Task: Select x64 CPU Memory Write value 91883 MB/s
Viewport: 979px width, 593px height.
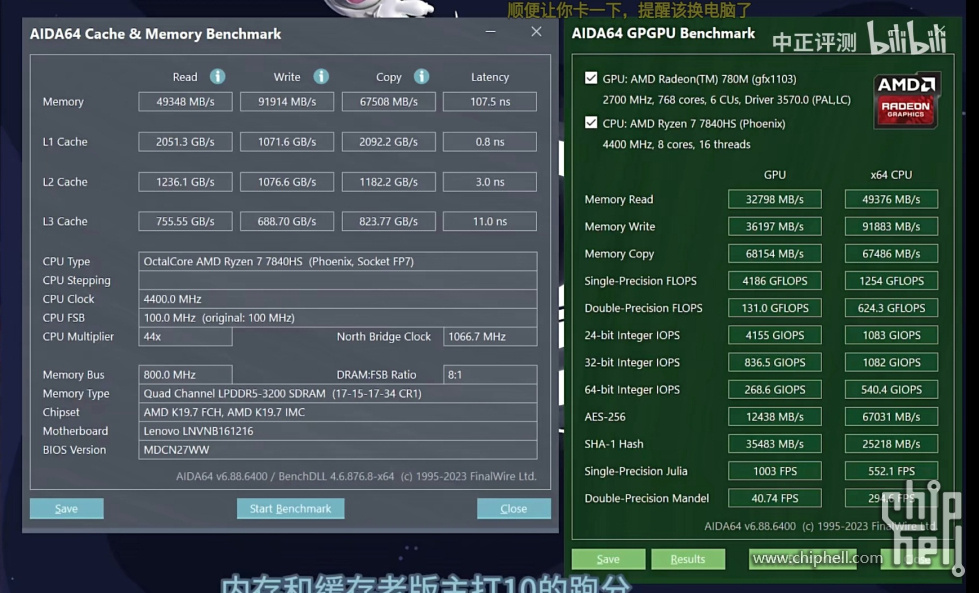Action: click(x=891, y=227)
